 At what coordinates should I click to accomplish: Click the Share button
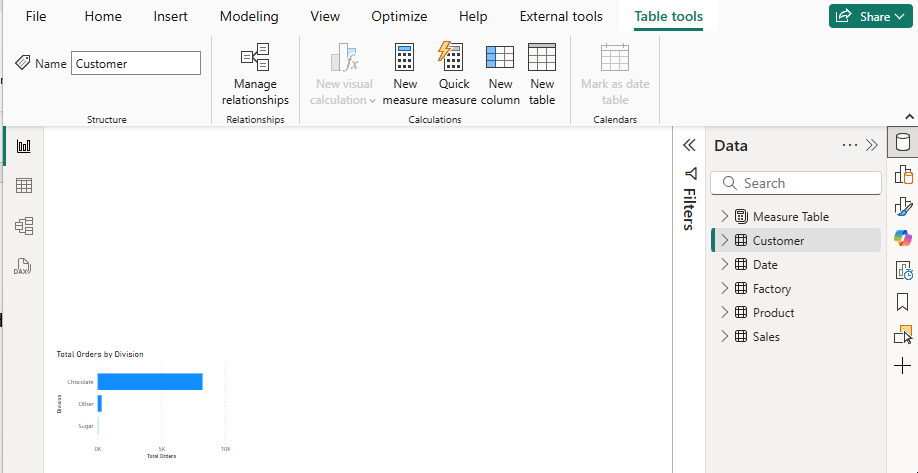pos(871,16)
